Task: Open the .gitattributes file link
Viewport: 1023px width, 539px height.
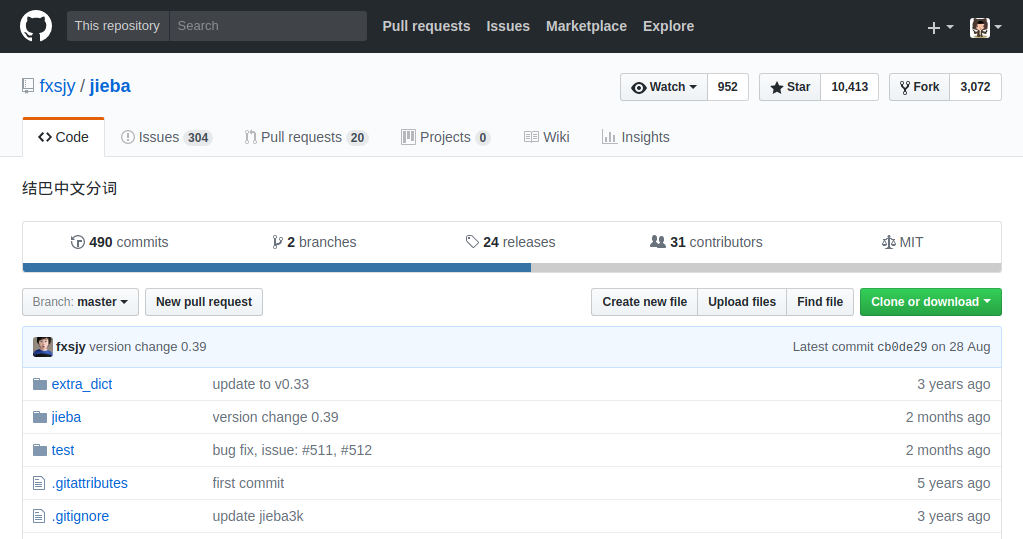Action: click(89, 484)
